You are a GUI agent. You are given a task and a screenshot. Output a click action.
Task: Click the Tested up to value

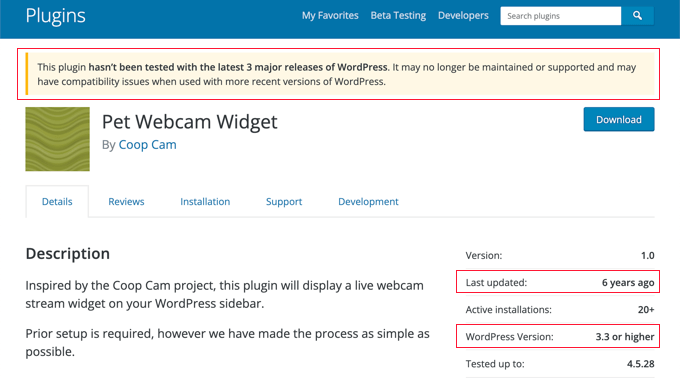(641, 364)
